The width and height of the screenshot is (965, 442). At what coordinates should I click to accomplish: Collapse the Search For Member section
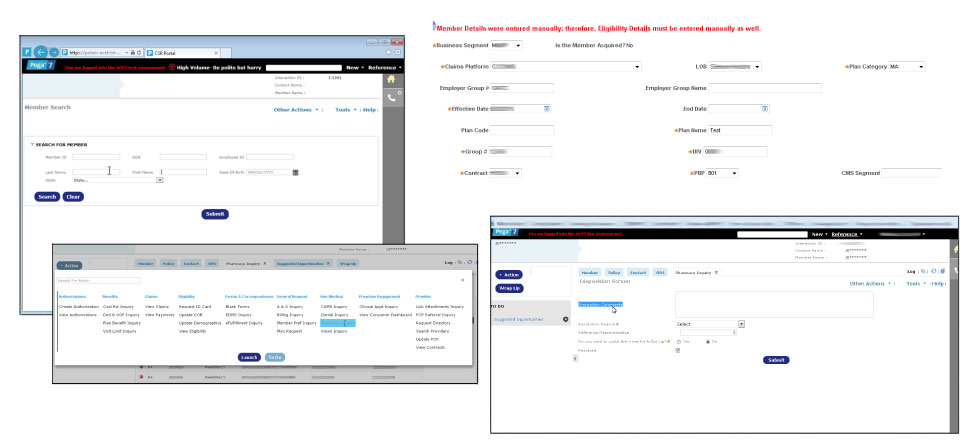(x=32, y=145)
